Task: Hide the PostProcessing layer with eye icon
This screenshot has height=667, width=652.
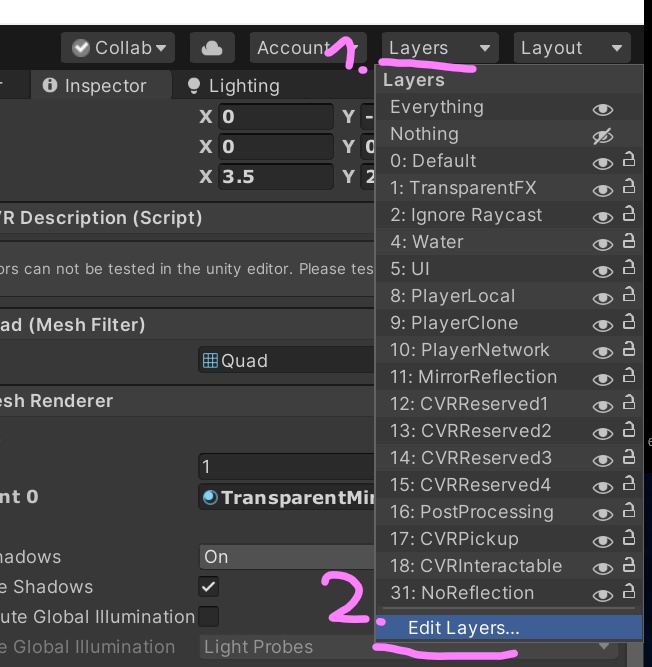Action: [602, 513]
